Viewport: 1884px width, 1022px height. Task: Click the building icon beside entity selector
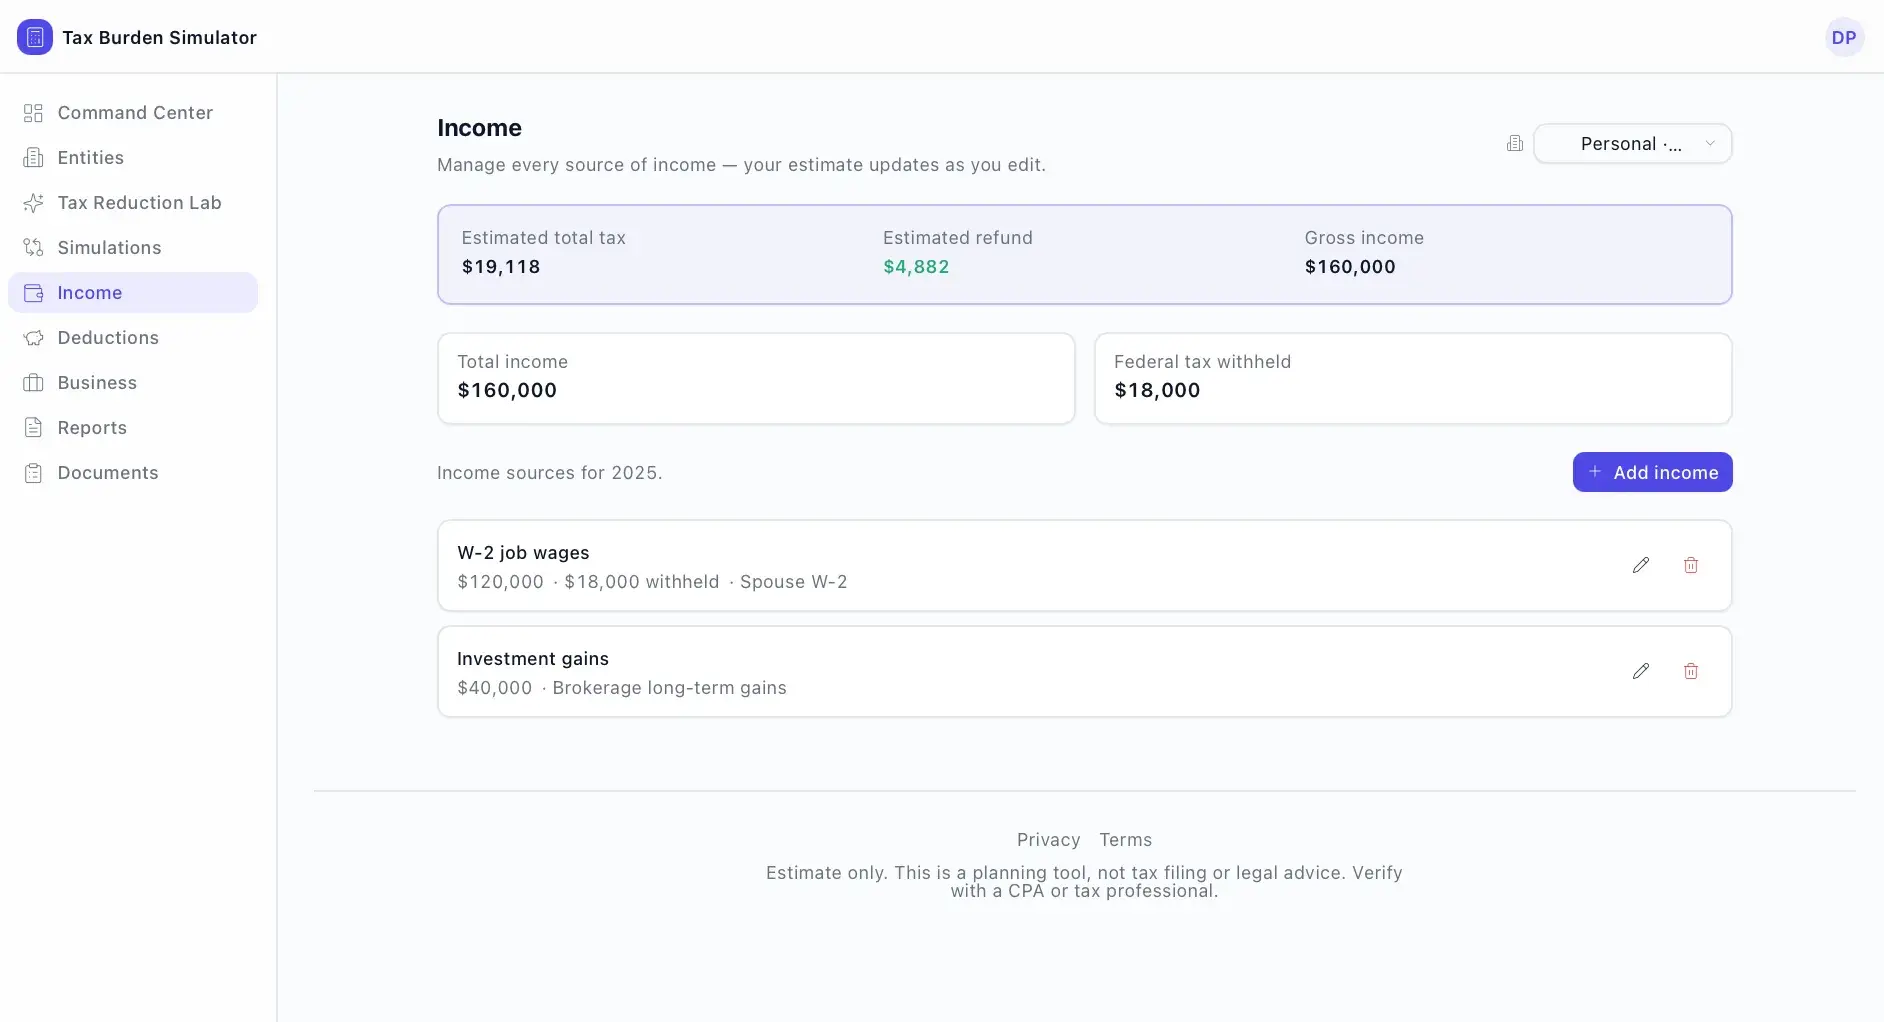point(1515,143)
